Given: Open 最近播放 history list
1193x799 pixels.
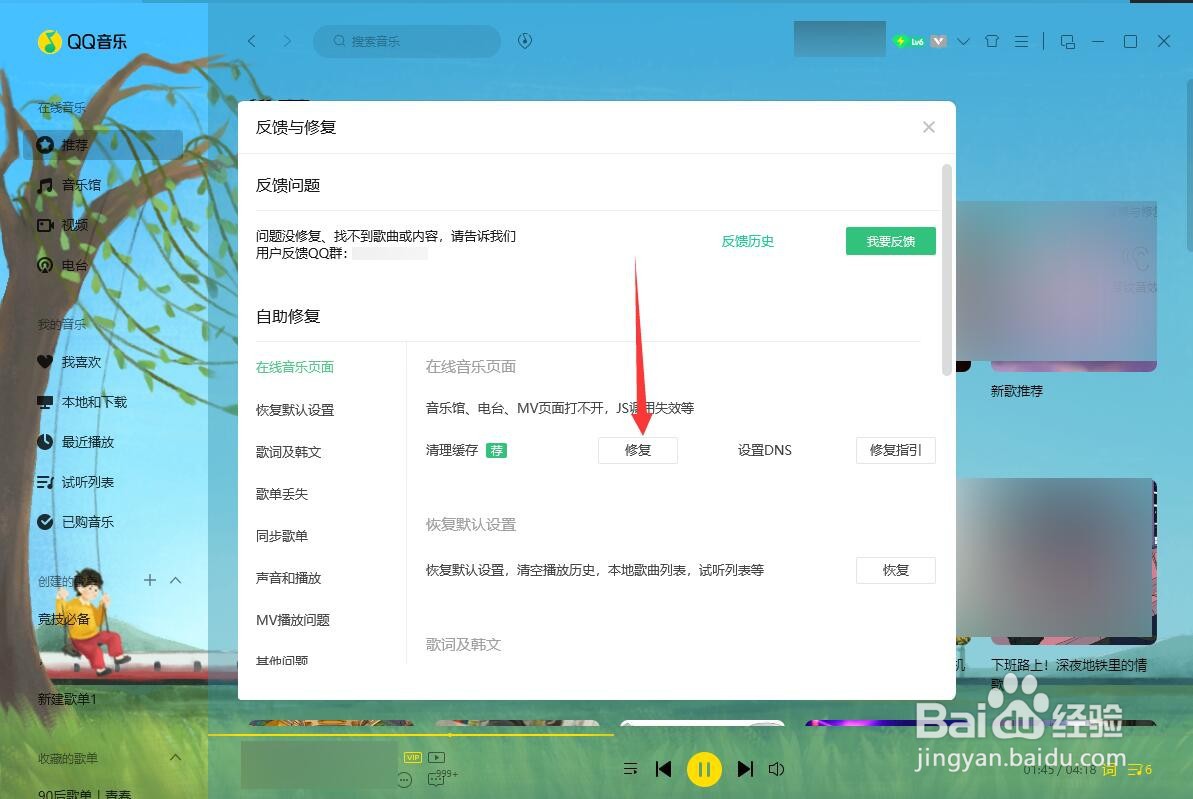Looking at the screenshot, I should [45, 442].
